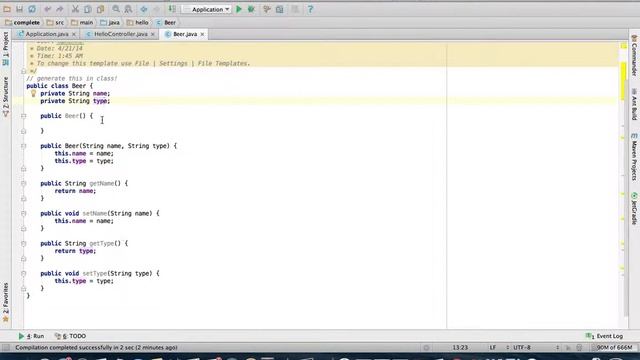Click the Open folder toolbar icon

coord(7,9)
